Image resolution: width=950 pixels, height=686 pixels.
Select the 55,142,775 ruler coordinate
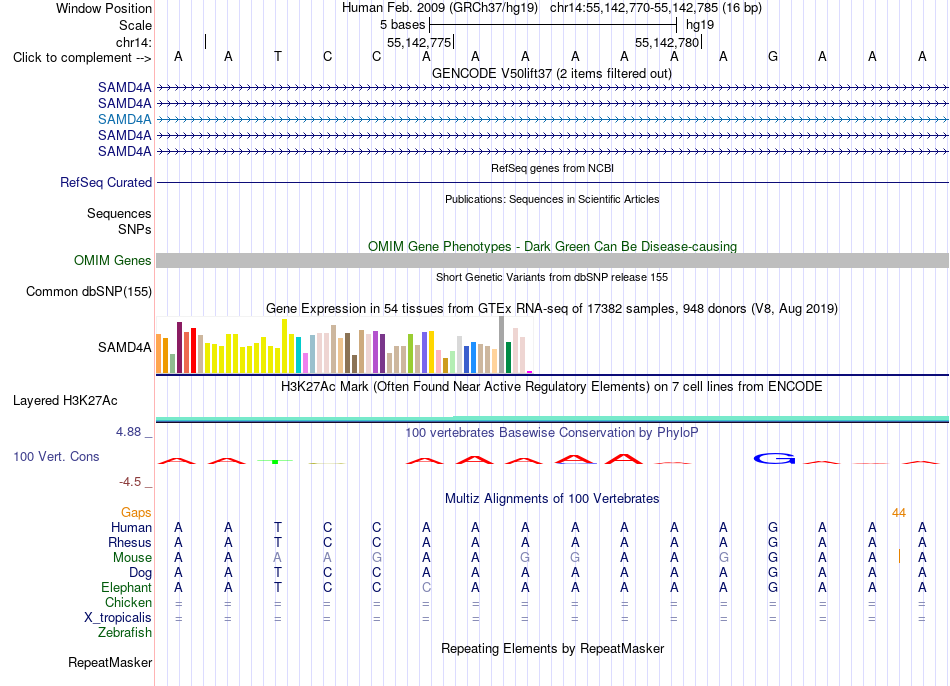click(419, 42)
